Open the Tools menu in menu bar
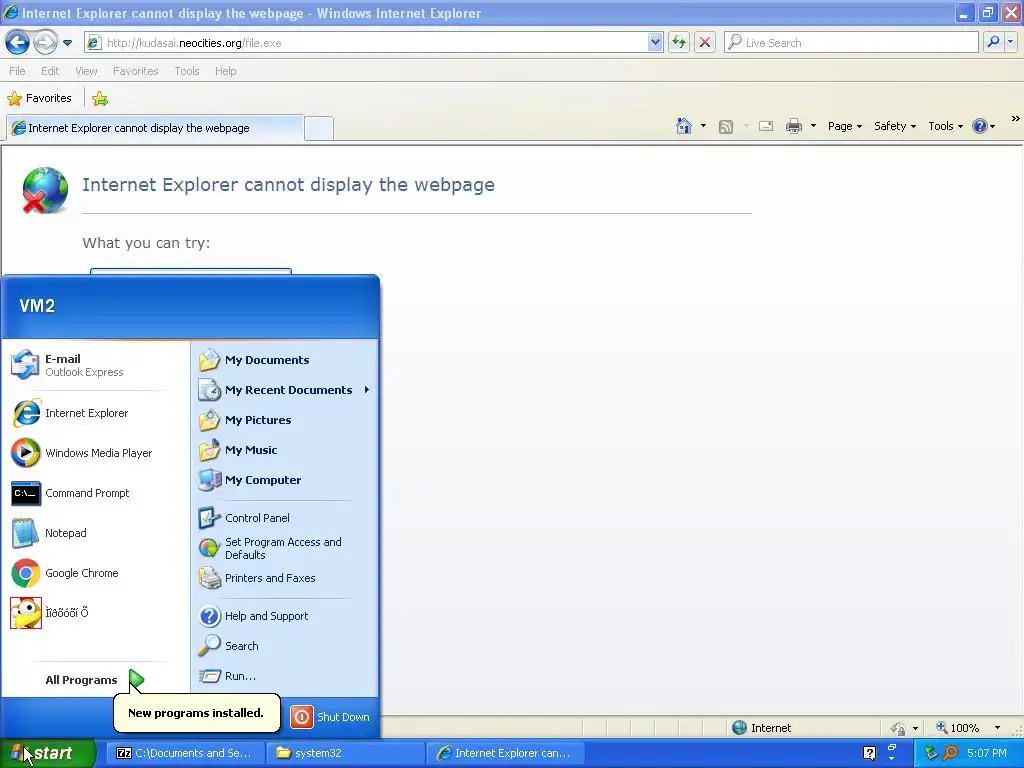This screenshot has width=1024, height=768. pos(187,71)
